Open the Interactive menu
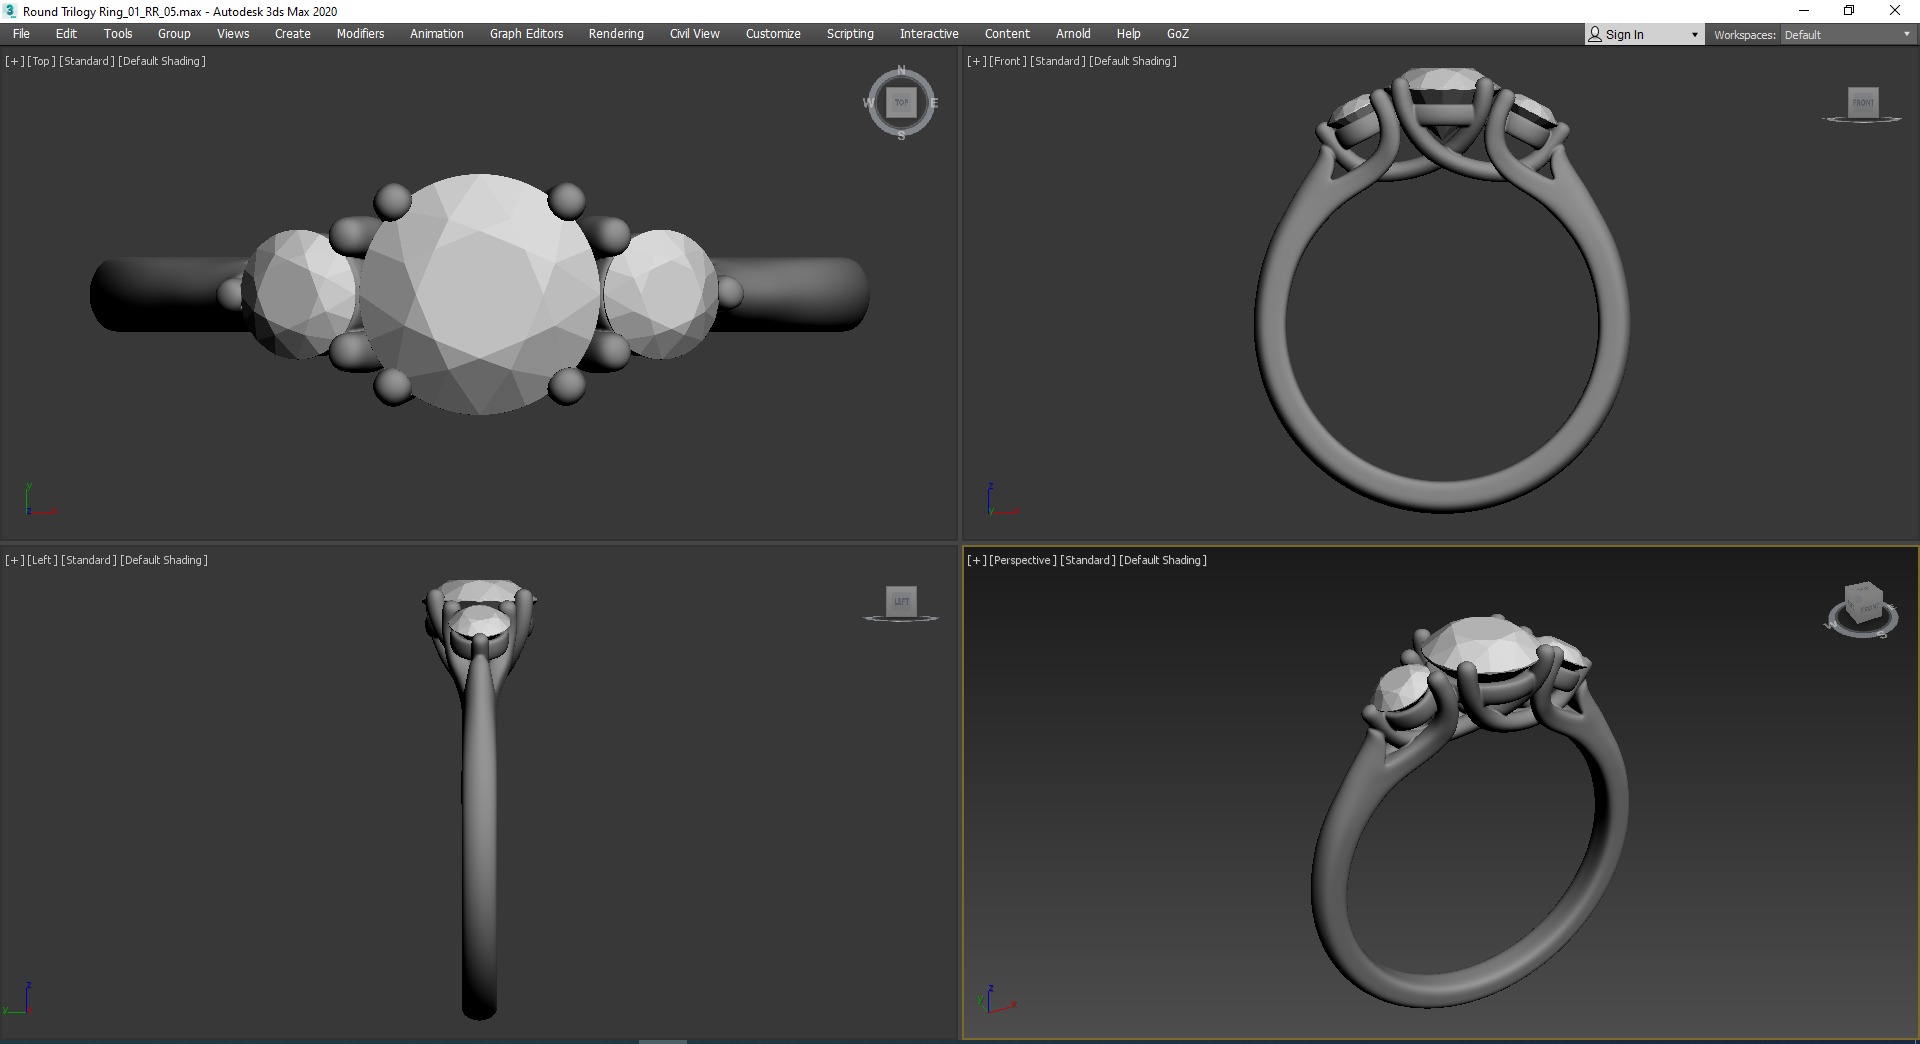Image resolution: width=1920 pixels, height=1044 pixels. (x=929, y=34)
